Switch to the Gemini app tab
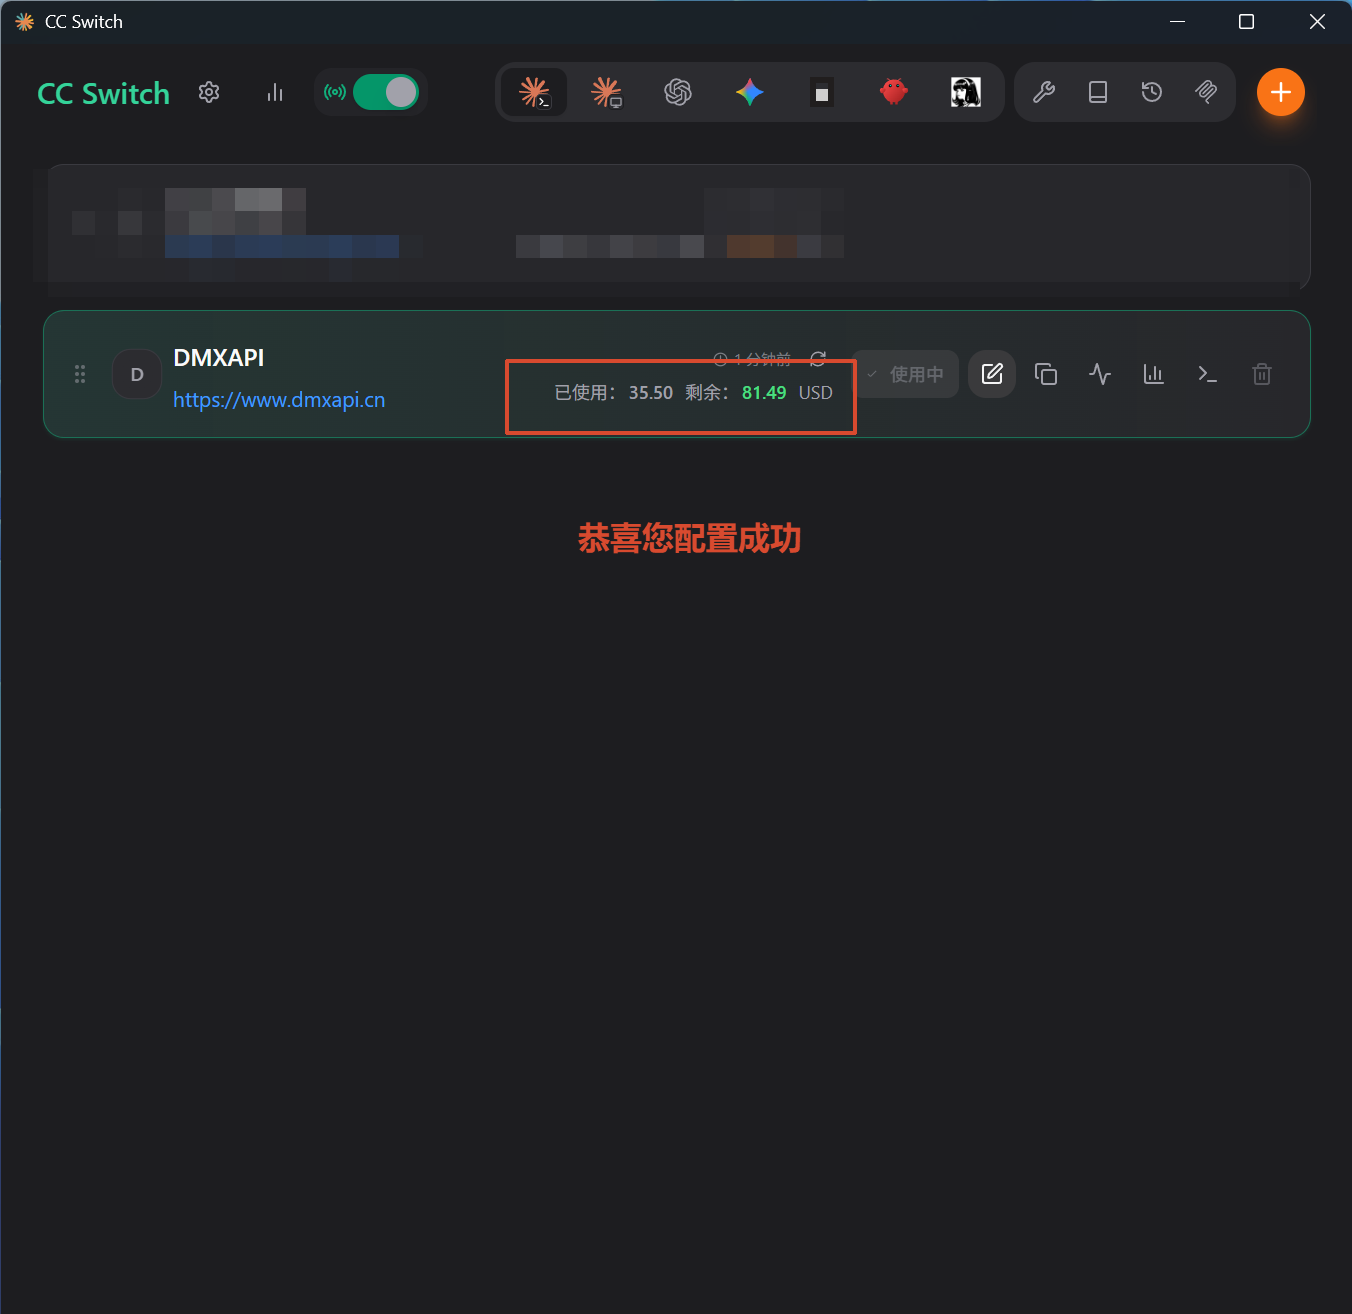The height and width of the screenshot is (1314, 1352). (750, 92)
